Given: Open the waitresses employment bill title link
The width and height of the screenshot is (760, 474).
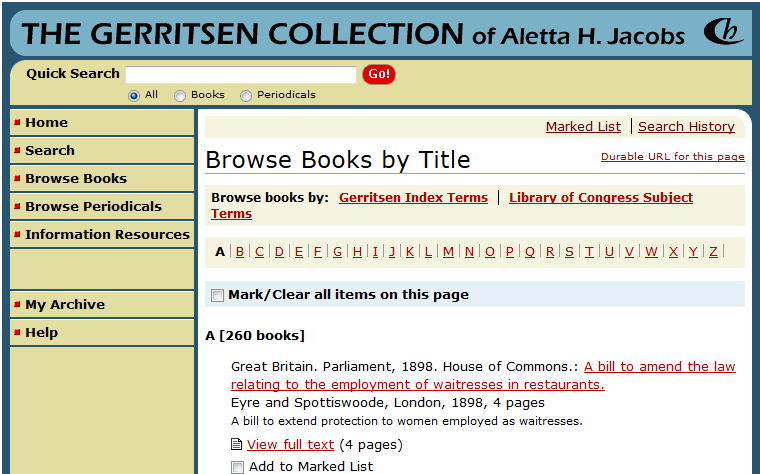Looking at the screenshot, I should [418, 385].
